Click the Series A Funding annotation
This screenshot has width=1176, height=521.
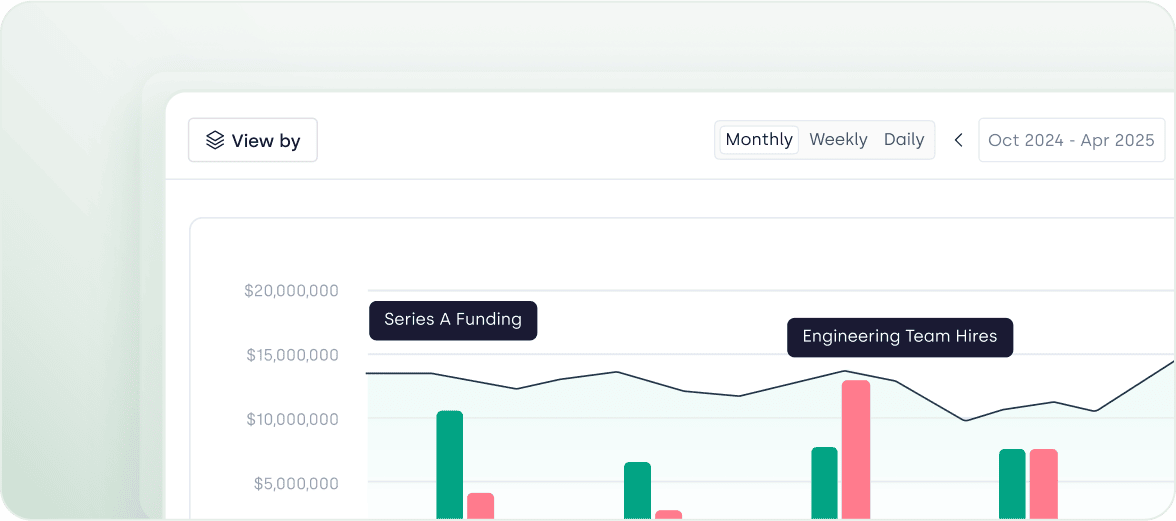coord(453,320)
